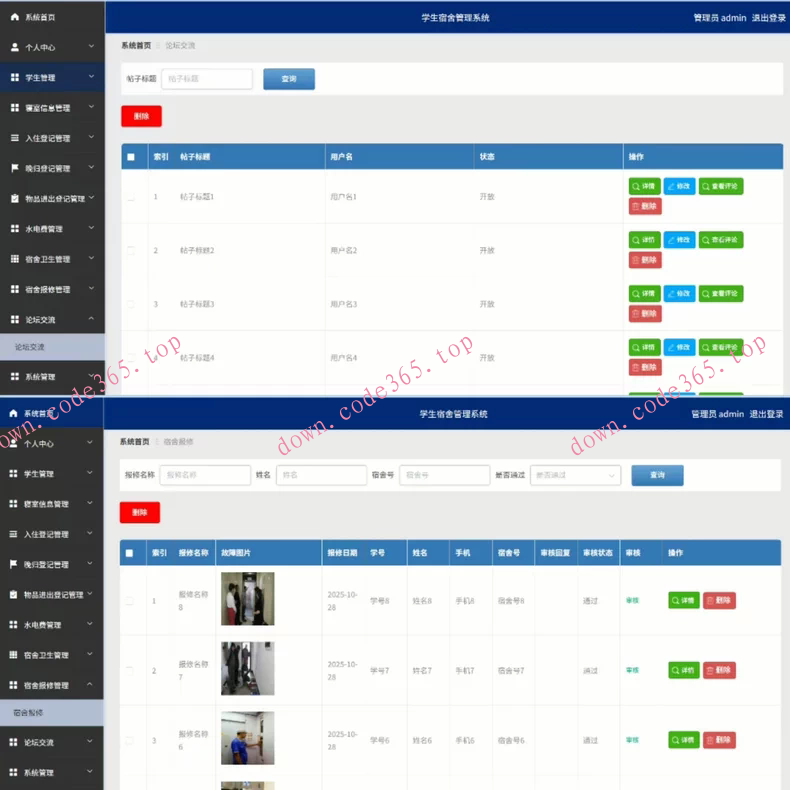Check the checkbox for repair row 学号7

tap(129, 671)
